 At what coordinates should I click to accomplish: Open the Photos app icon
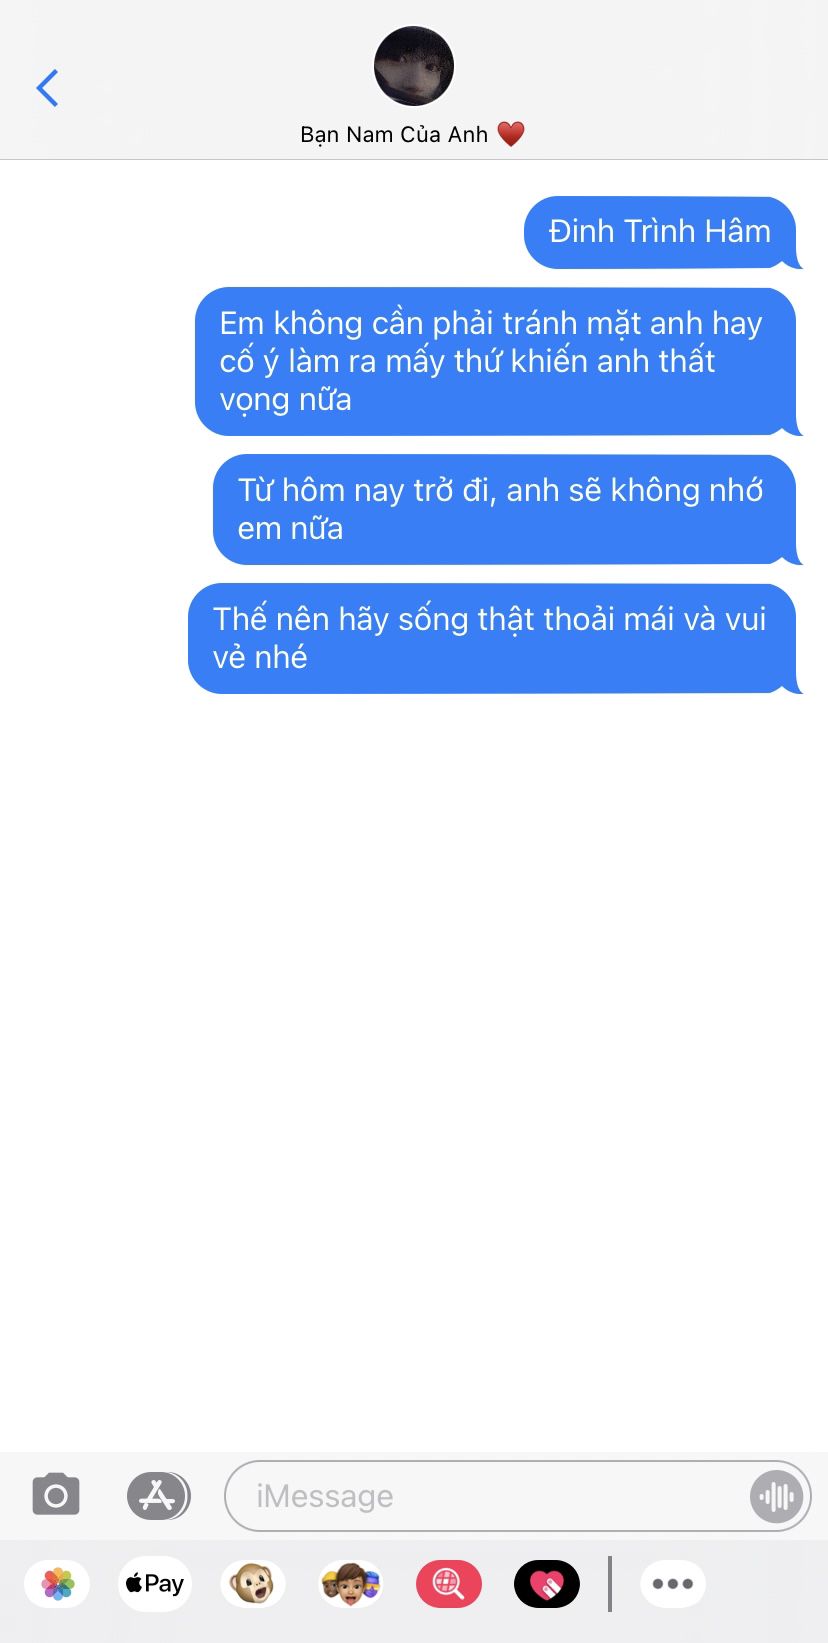point(58,1583)
